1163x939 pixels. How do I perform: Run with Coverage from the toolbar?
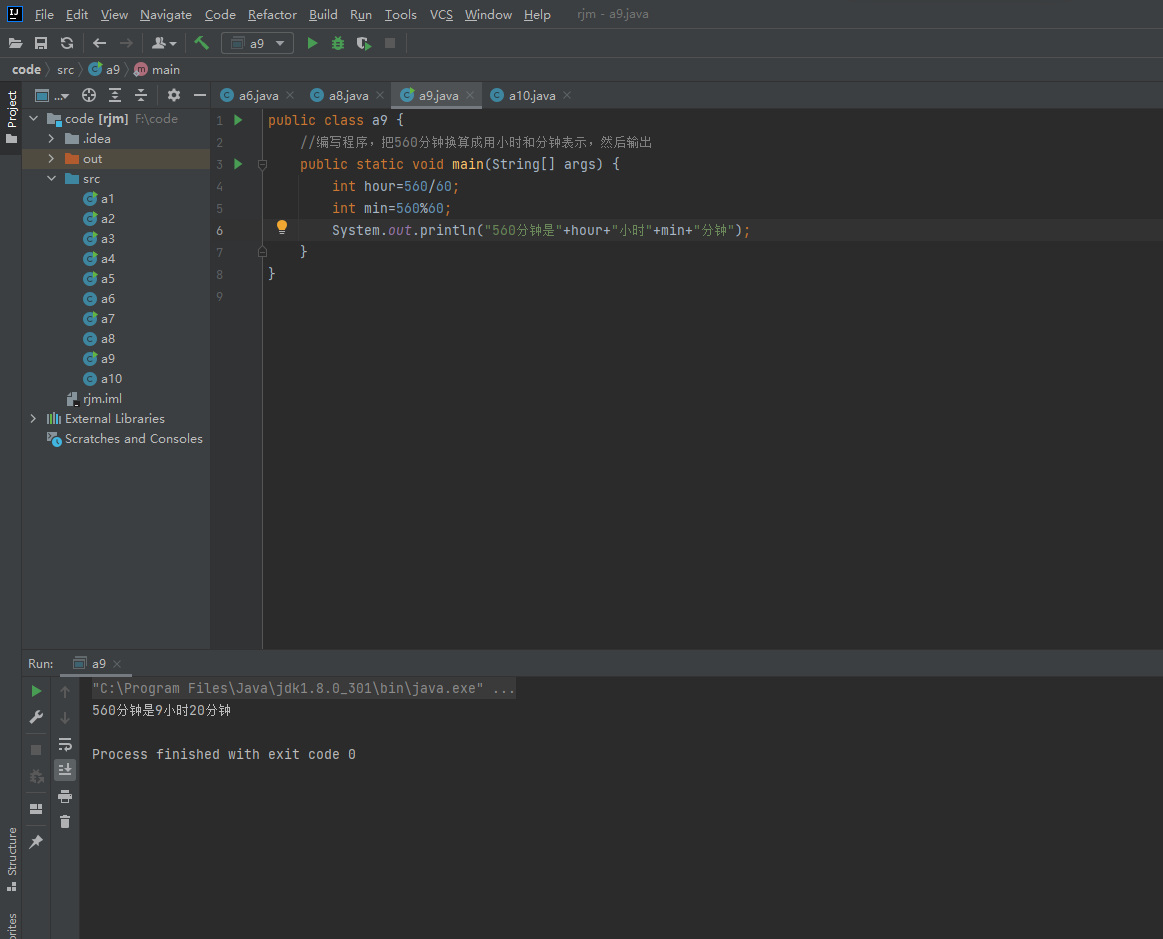(364, 43)
